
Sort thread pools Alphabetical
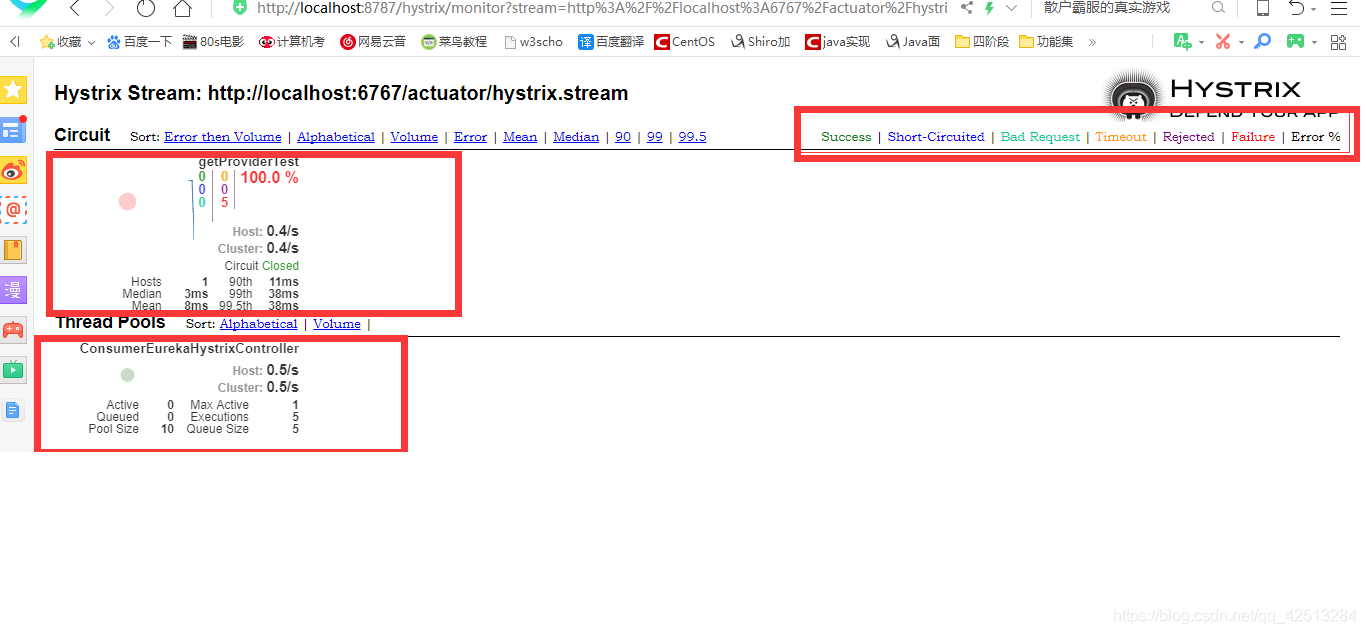258,324
